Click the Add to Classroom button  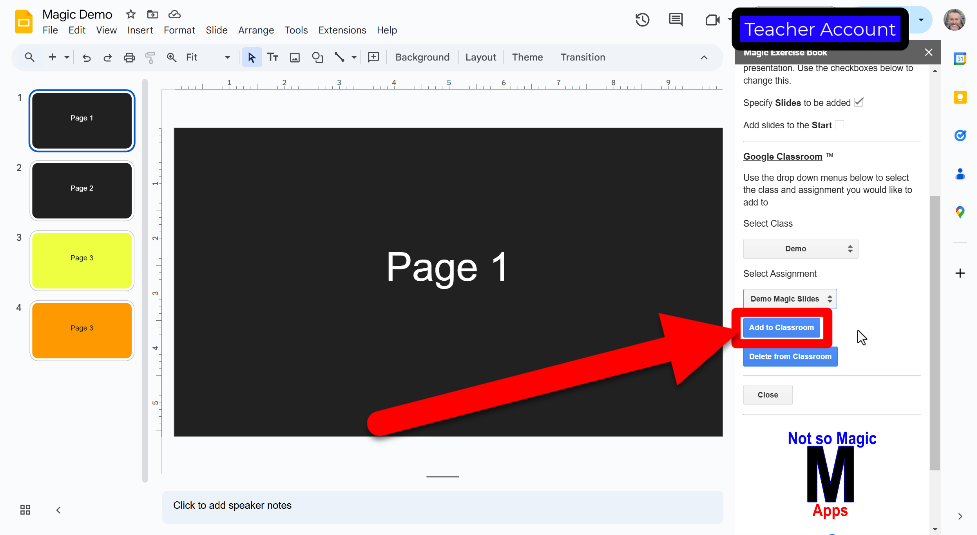(781, 328)
